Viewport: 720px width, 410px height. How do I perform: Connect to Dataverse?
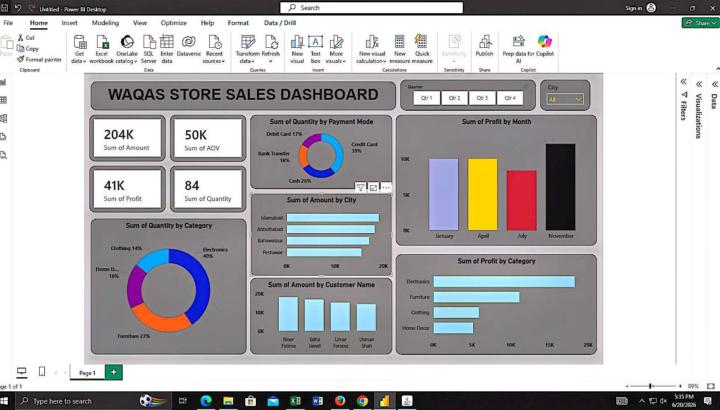[188, 46]
